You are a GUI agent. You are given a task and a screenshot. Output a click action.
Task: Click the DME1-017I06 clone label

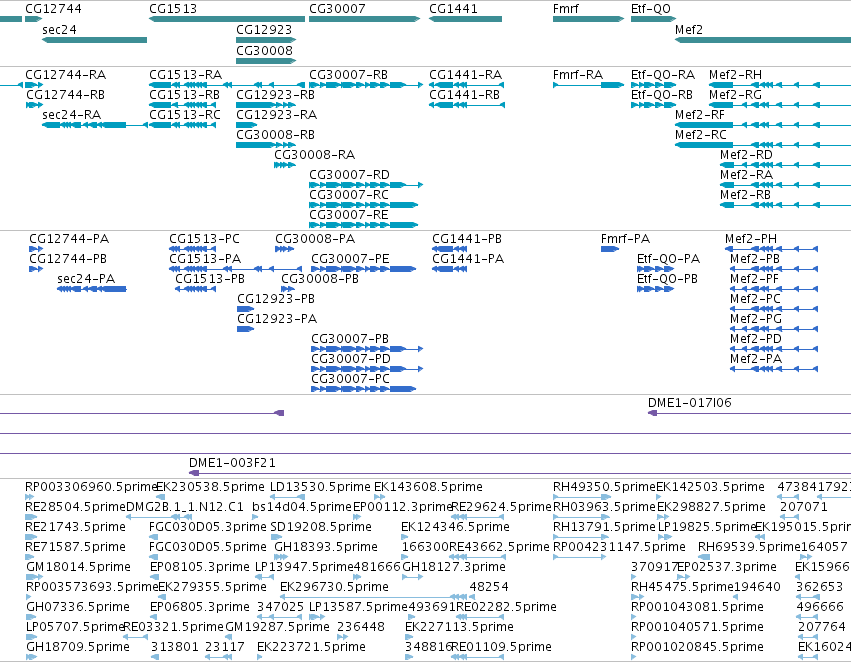690,403
